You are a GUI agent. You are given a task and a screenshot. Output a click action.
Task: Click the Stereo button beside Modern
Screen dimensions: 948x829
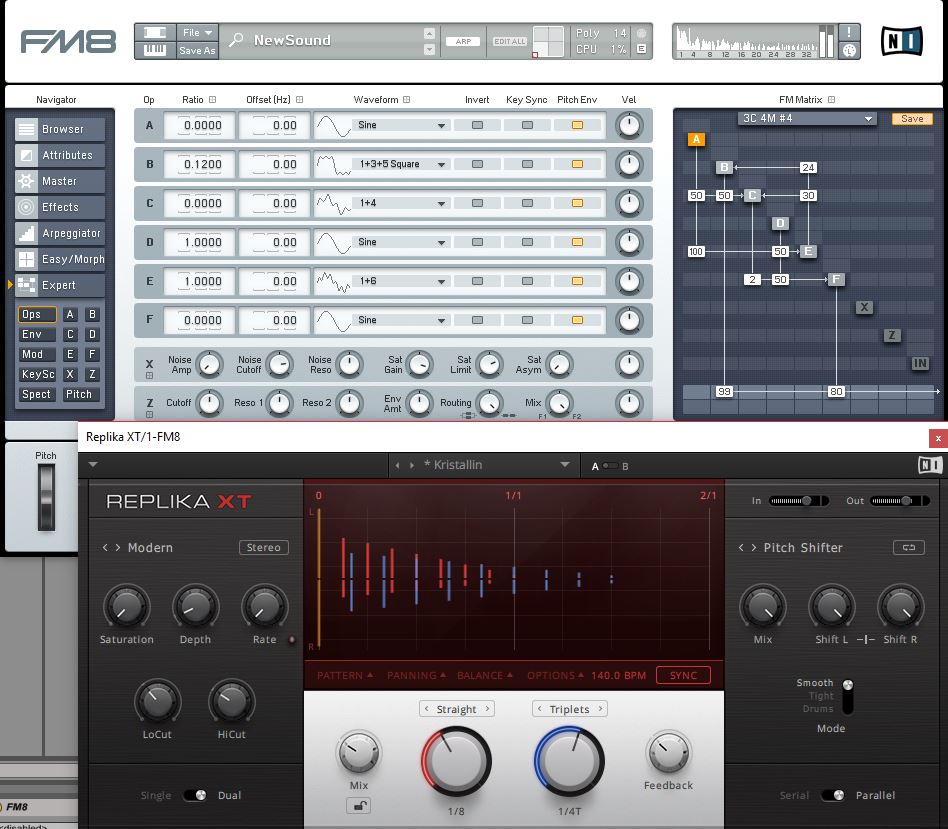(x=264, y=547)
